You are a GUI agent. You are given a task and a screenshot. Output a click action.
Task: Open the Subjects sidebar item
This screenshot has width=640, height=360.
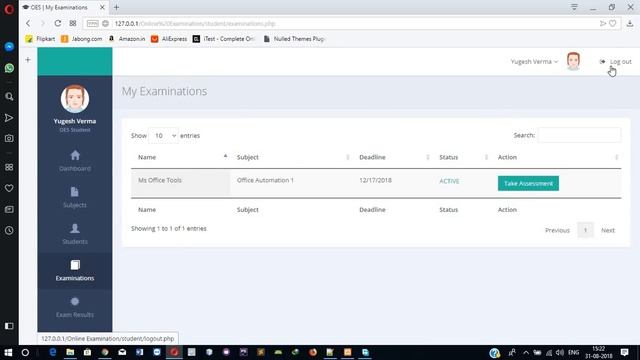click(75, 198)
